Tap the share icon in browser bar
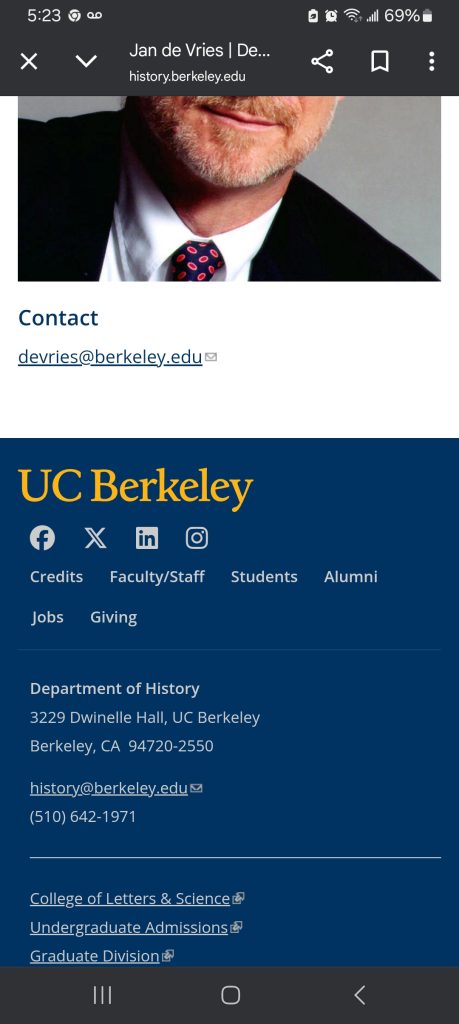Viewport: 459px width, 1024px height. pyautogui.click(x=322, y=61)
